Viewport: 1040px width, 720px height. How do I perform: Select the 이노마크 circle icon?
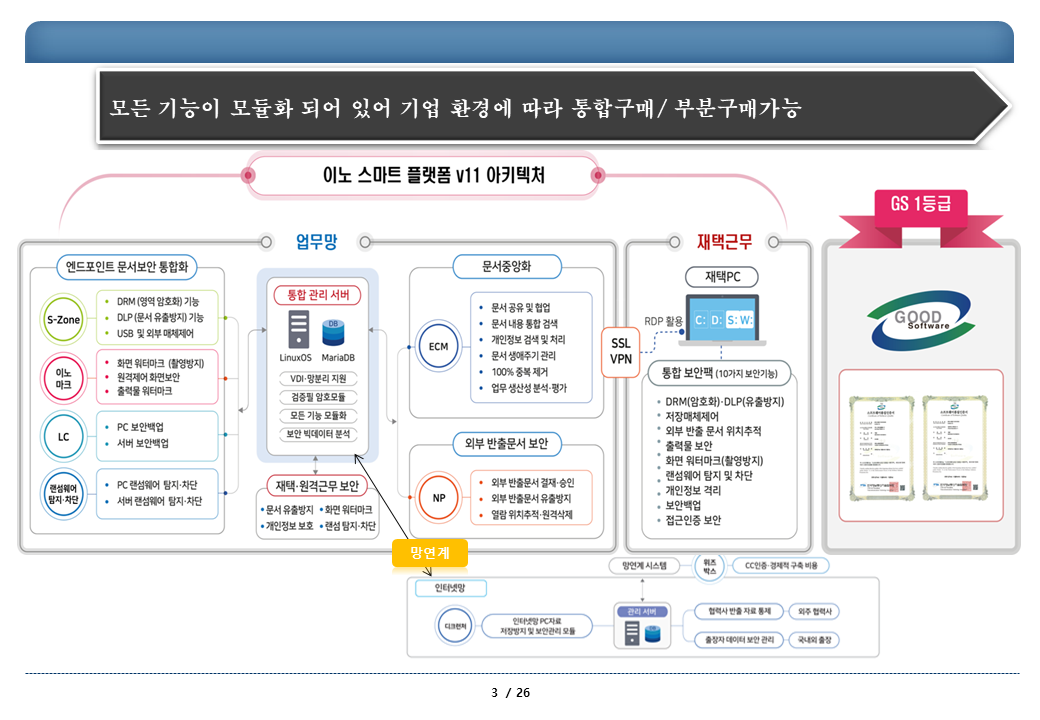click(64, 378)
